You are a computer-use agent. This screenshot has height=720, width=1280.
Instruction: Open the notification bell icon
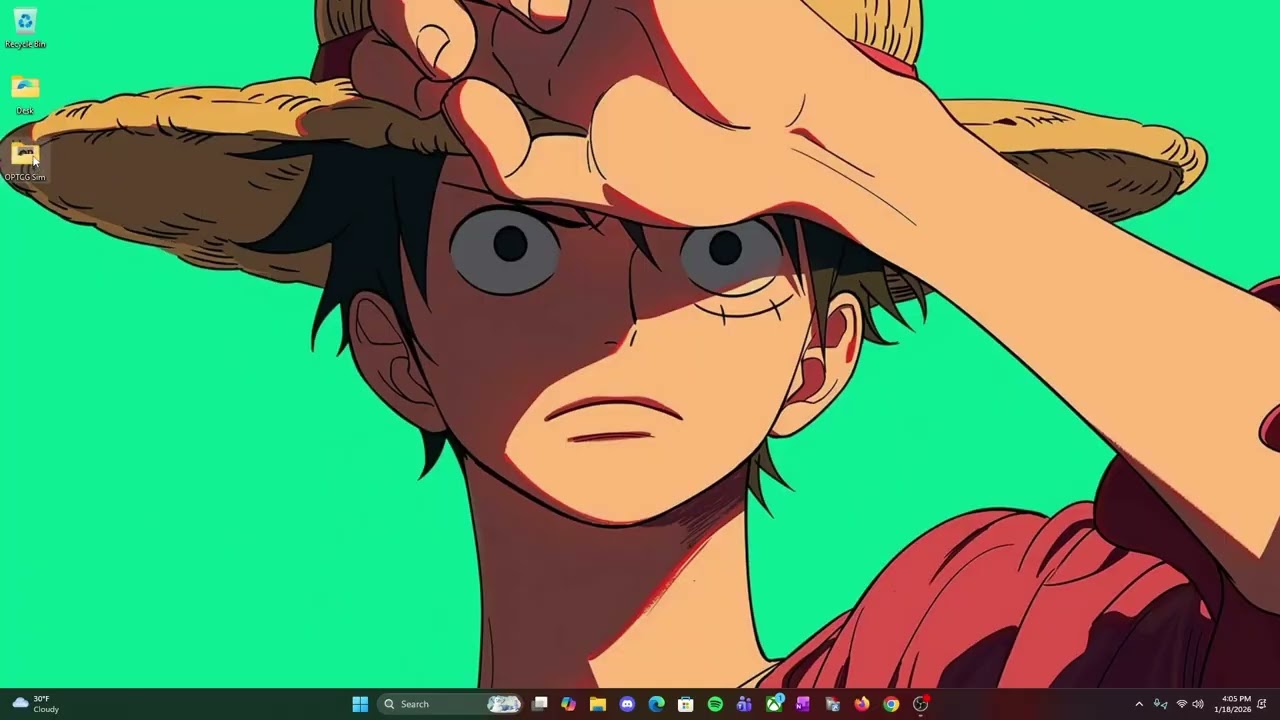pos(1262,704)
